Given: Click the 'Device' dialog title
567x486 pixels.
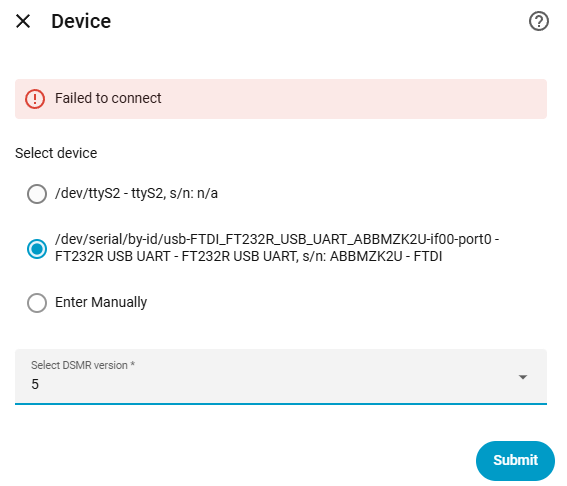Looking at the screenshot, I should coord(81,21).
